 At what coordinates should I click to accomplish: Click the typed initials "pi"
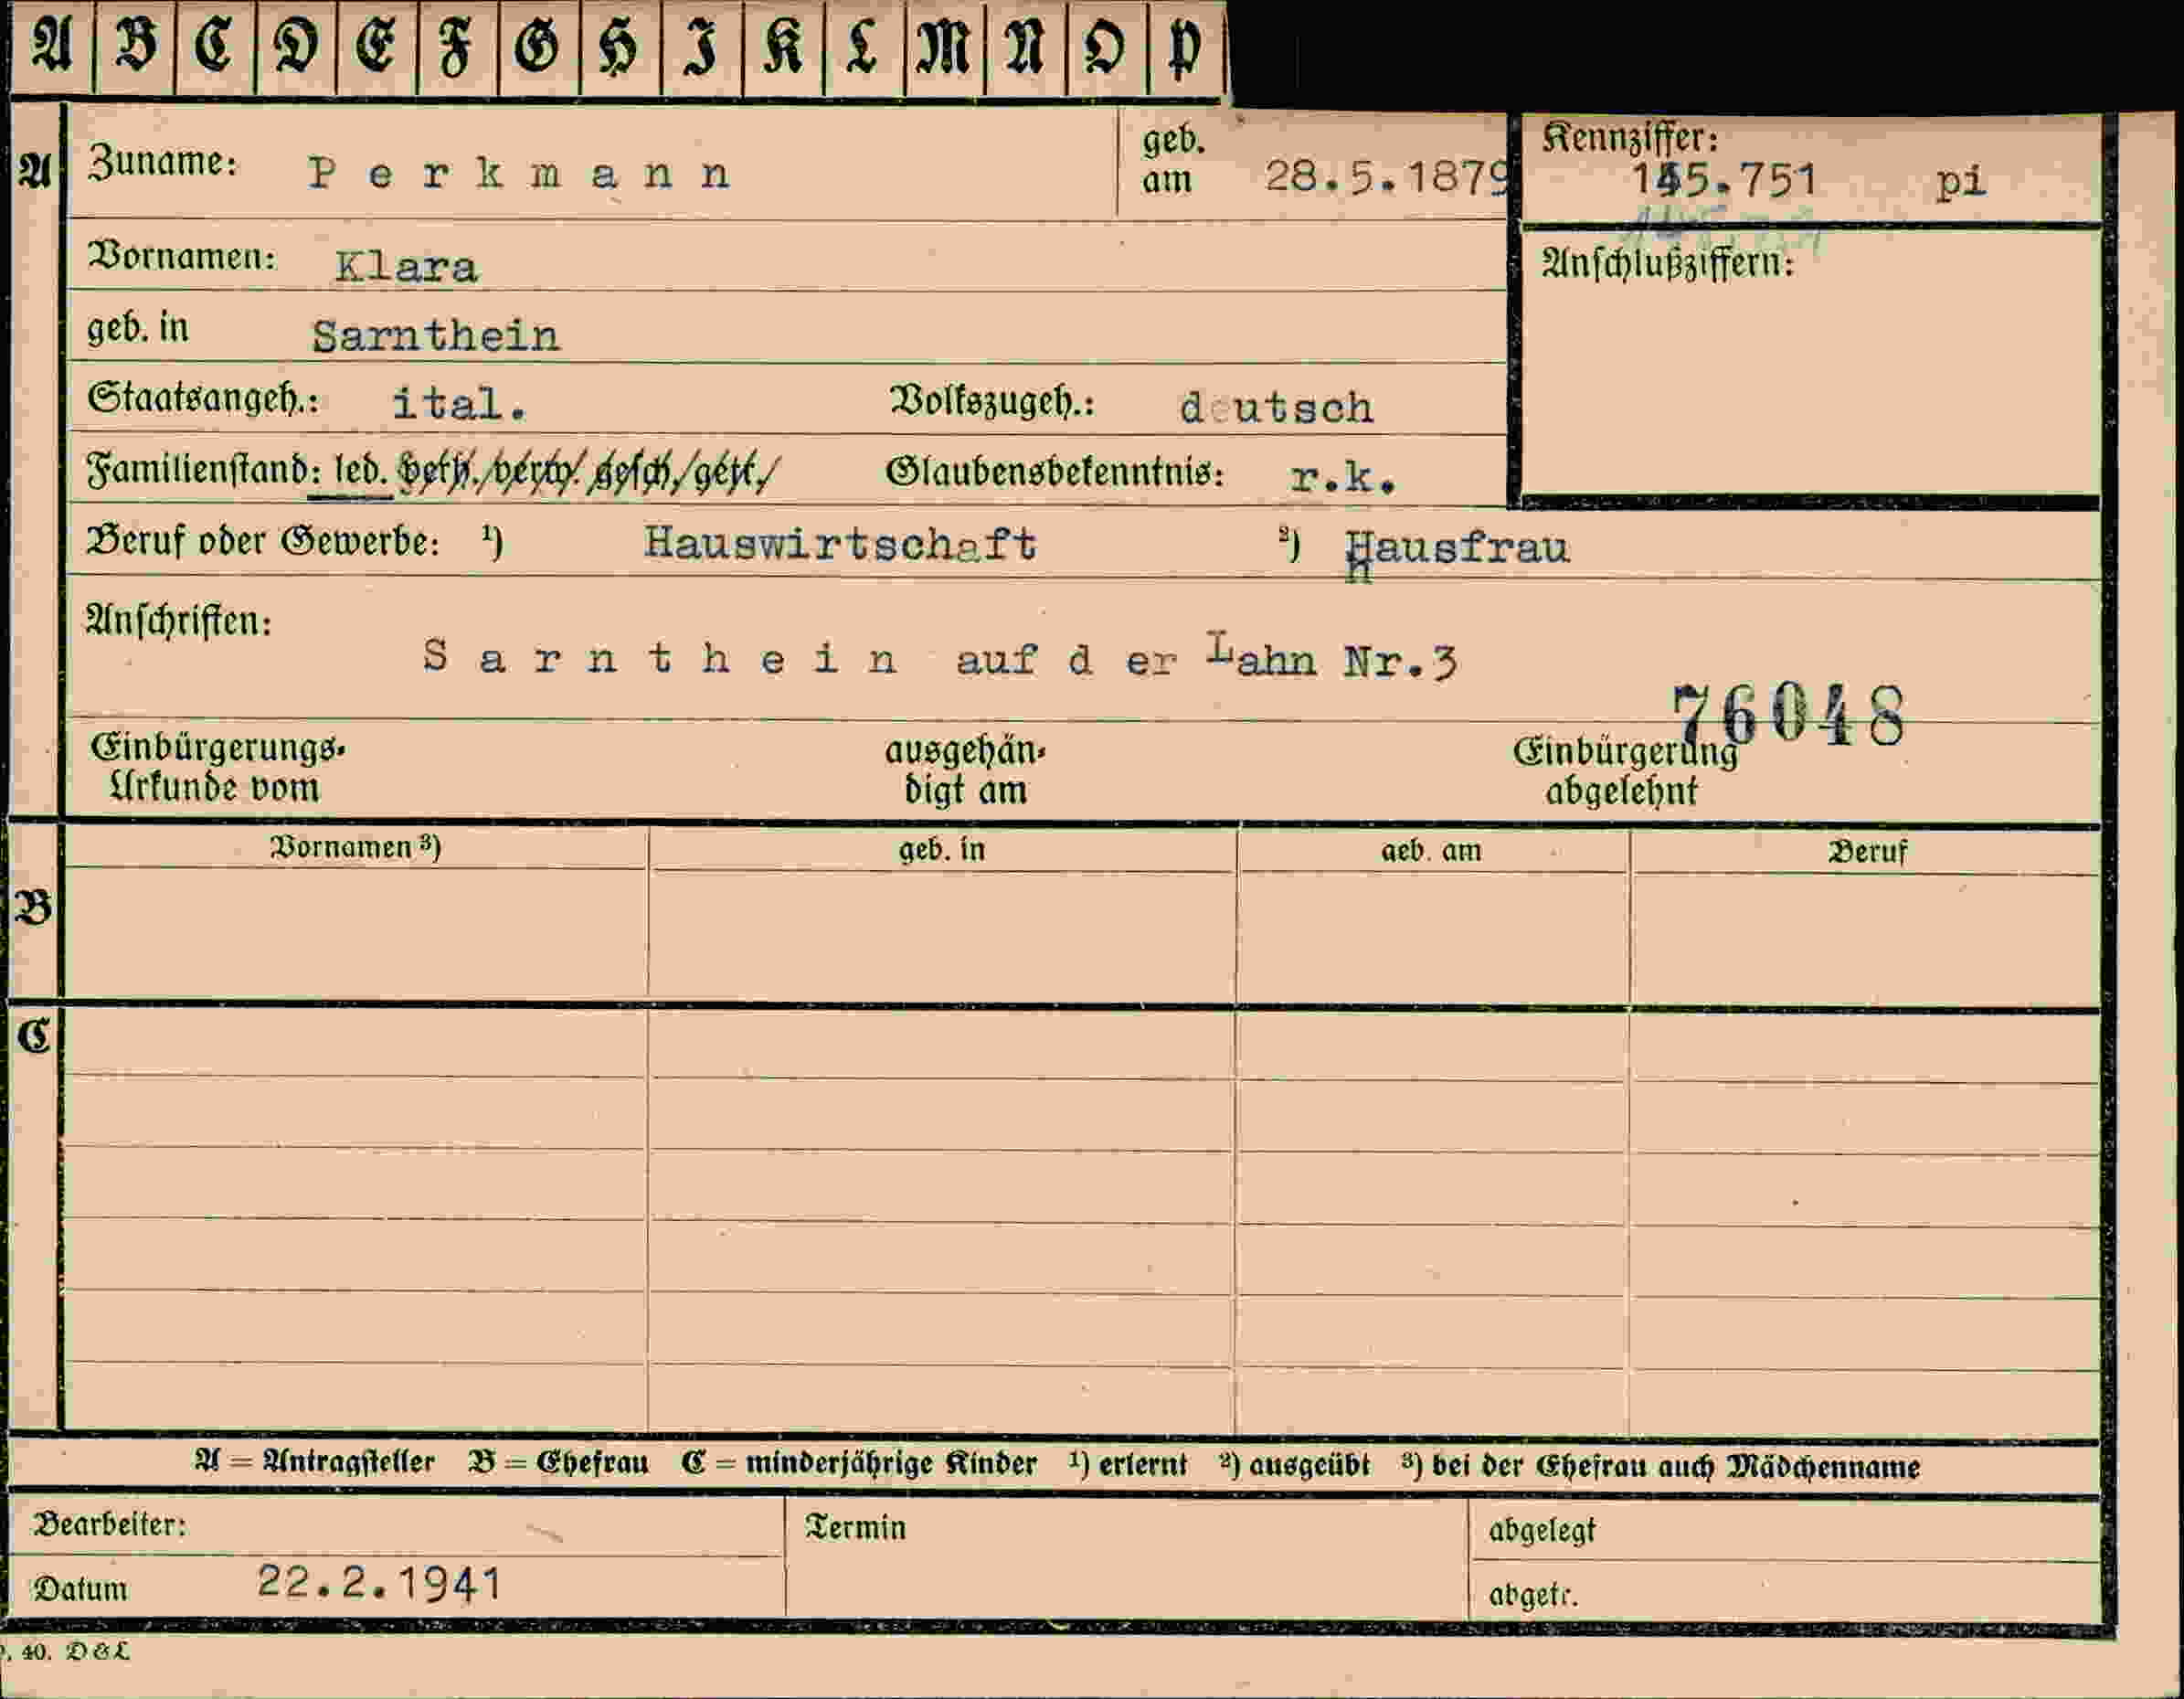1960,183
